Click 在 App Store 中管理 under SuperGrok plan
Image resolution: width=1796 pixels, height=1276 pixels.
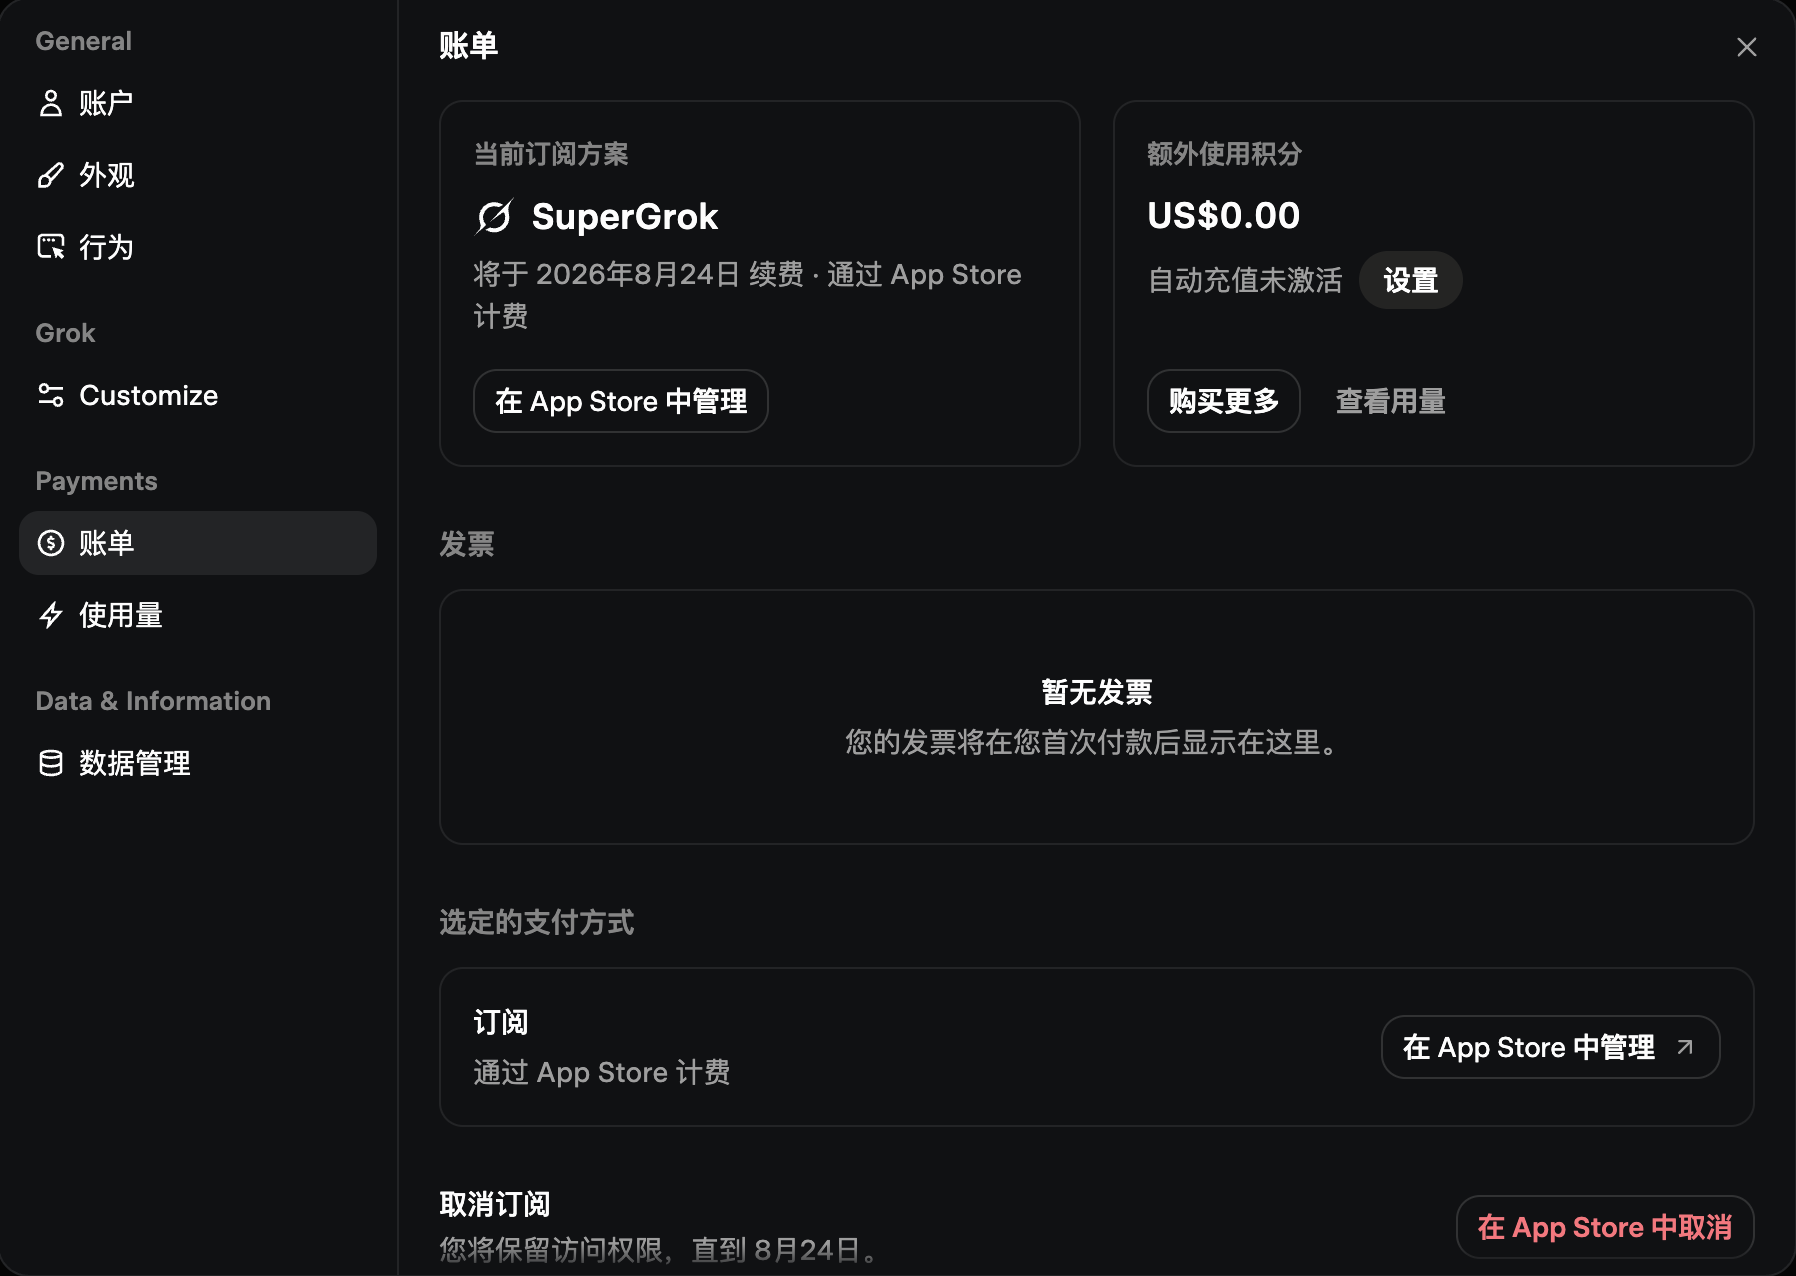coord(621,401)
